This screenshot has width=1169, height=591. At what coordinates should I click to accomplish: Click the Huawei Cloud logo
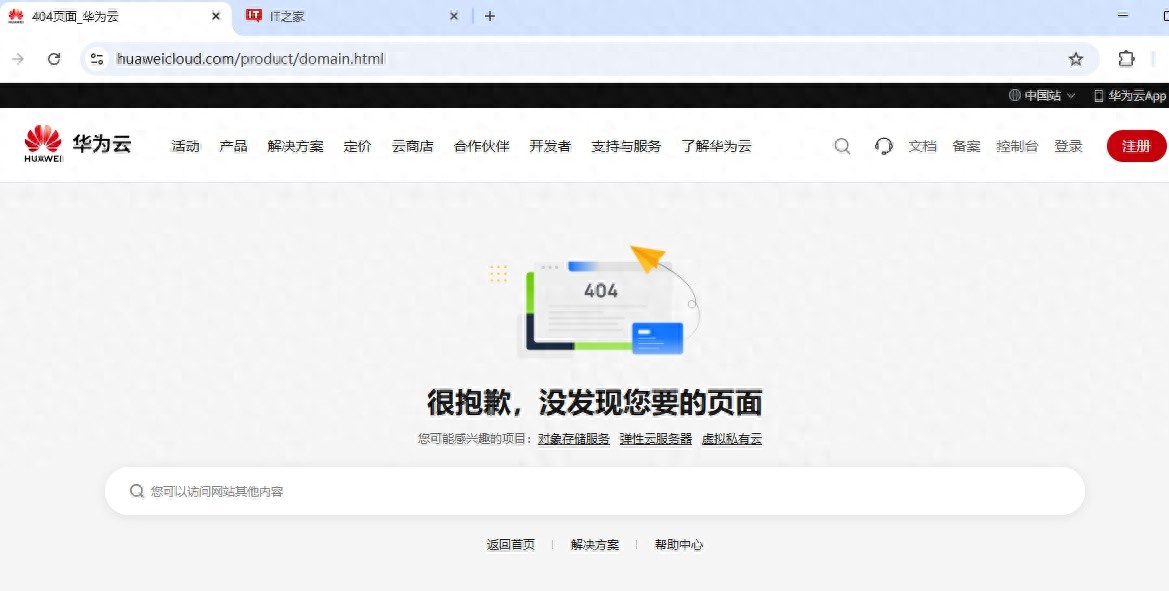[x=77, y=145]
